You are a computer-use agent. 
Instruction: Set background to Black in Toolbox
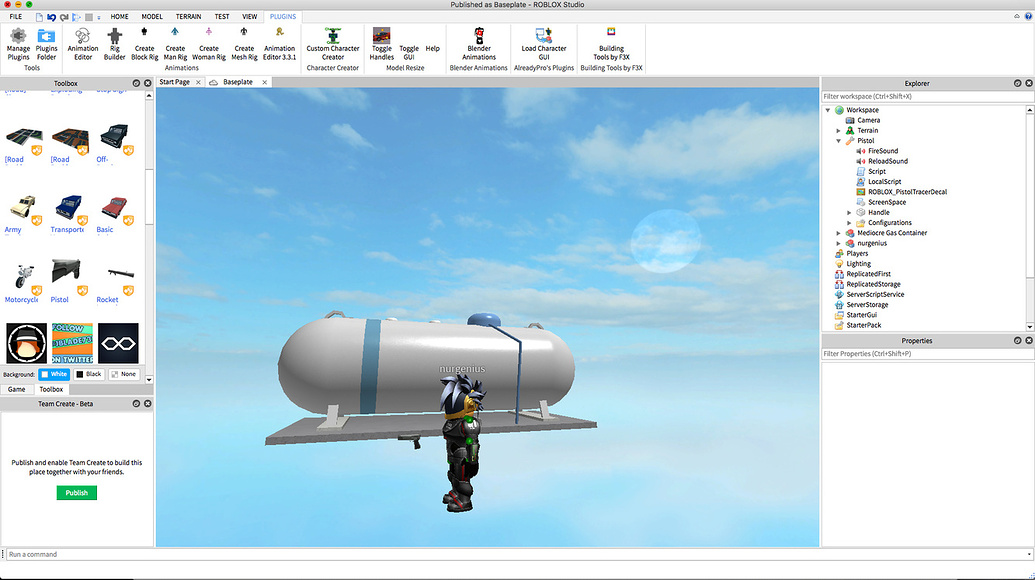click(89, 373)
